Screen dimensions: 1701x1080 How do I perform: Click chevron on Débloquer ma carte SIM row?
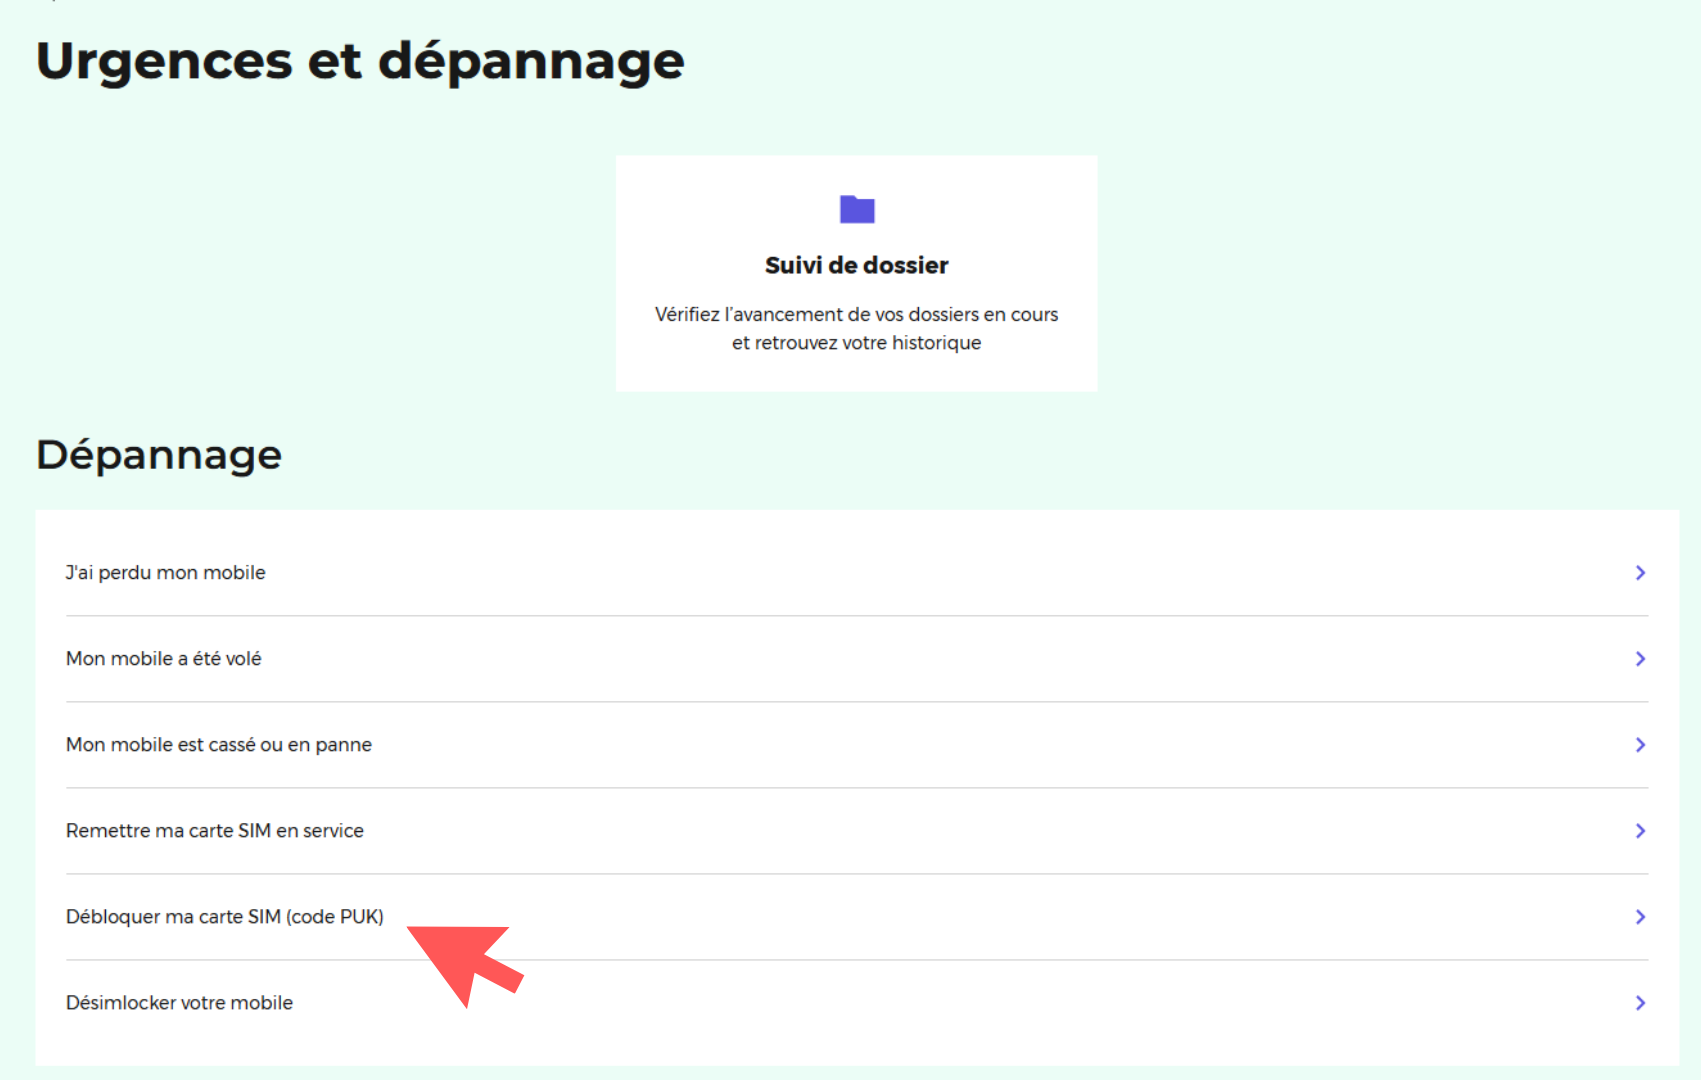[x=1640, y=917]
